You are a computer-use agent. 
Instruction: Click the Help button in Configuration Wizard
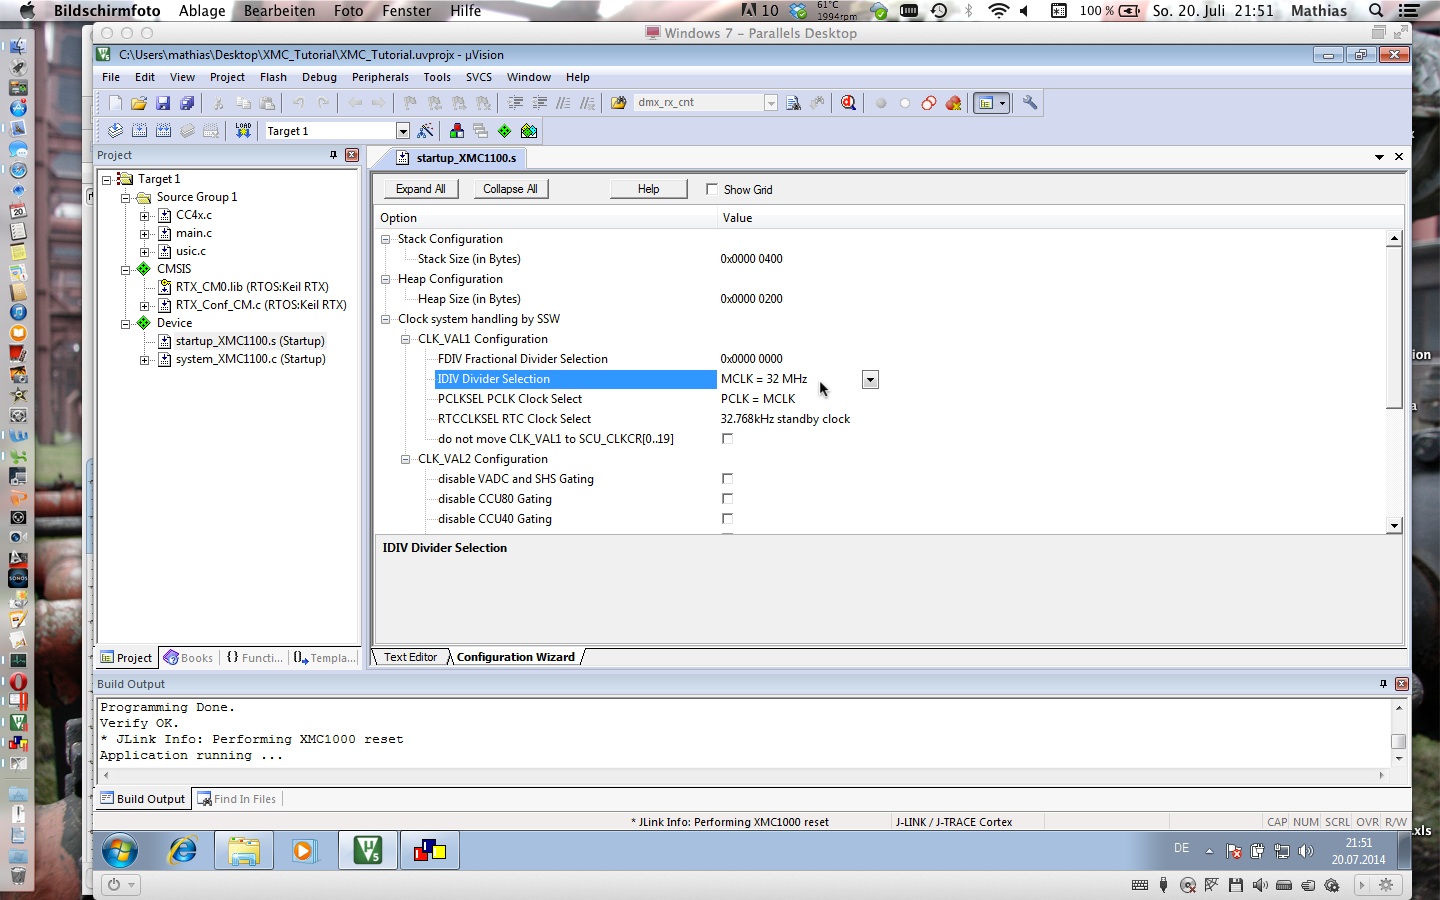point(649,189)
